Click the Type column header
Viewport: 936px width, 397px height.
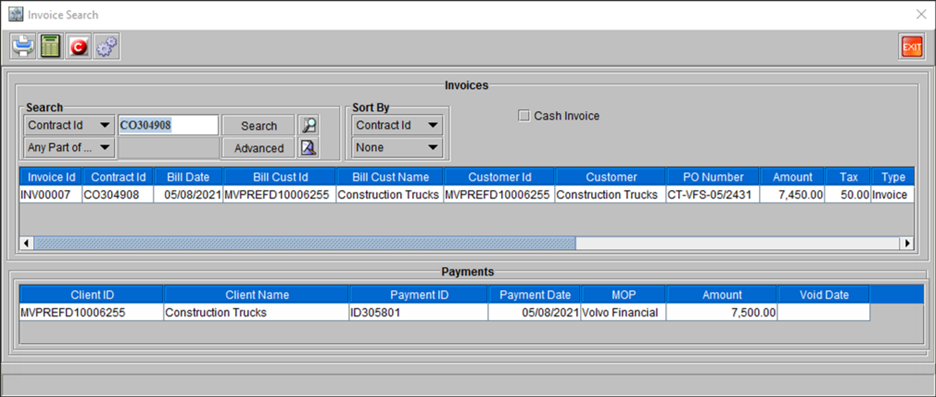[x=892, y=177]
